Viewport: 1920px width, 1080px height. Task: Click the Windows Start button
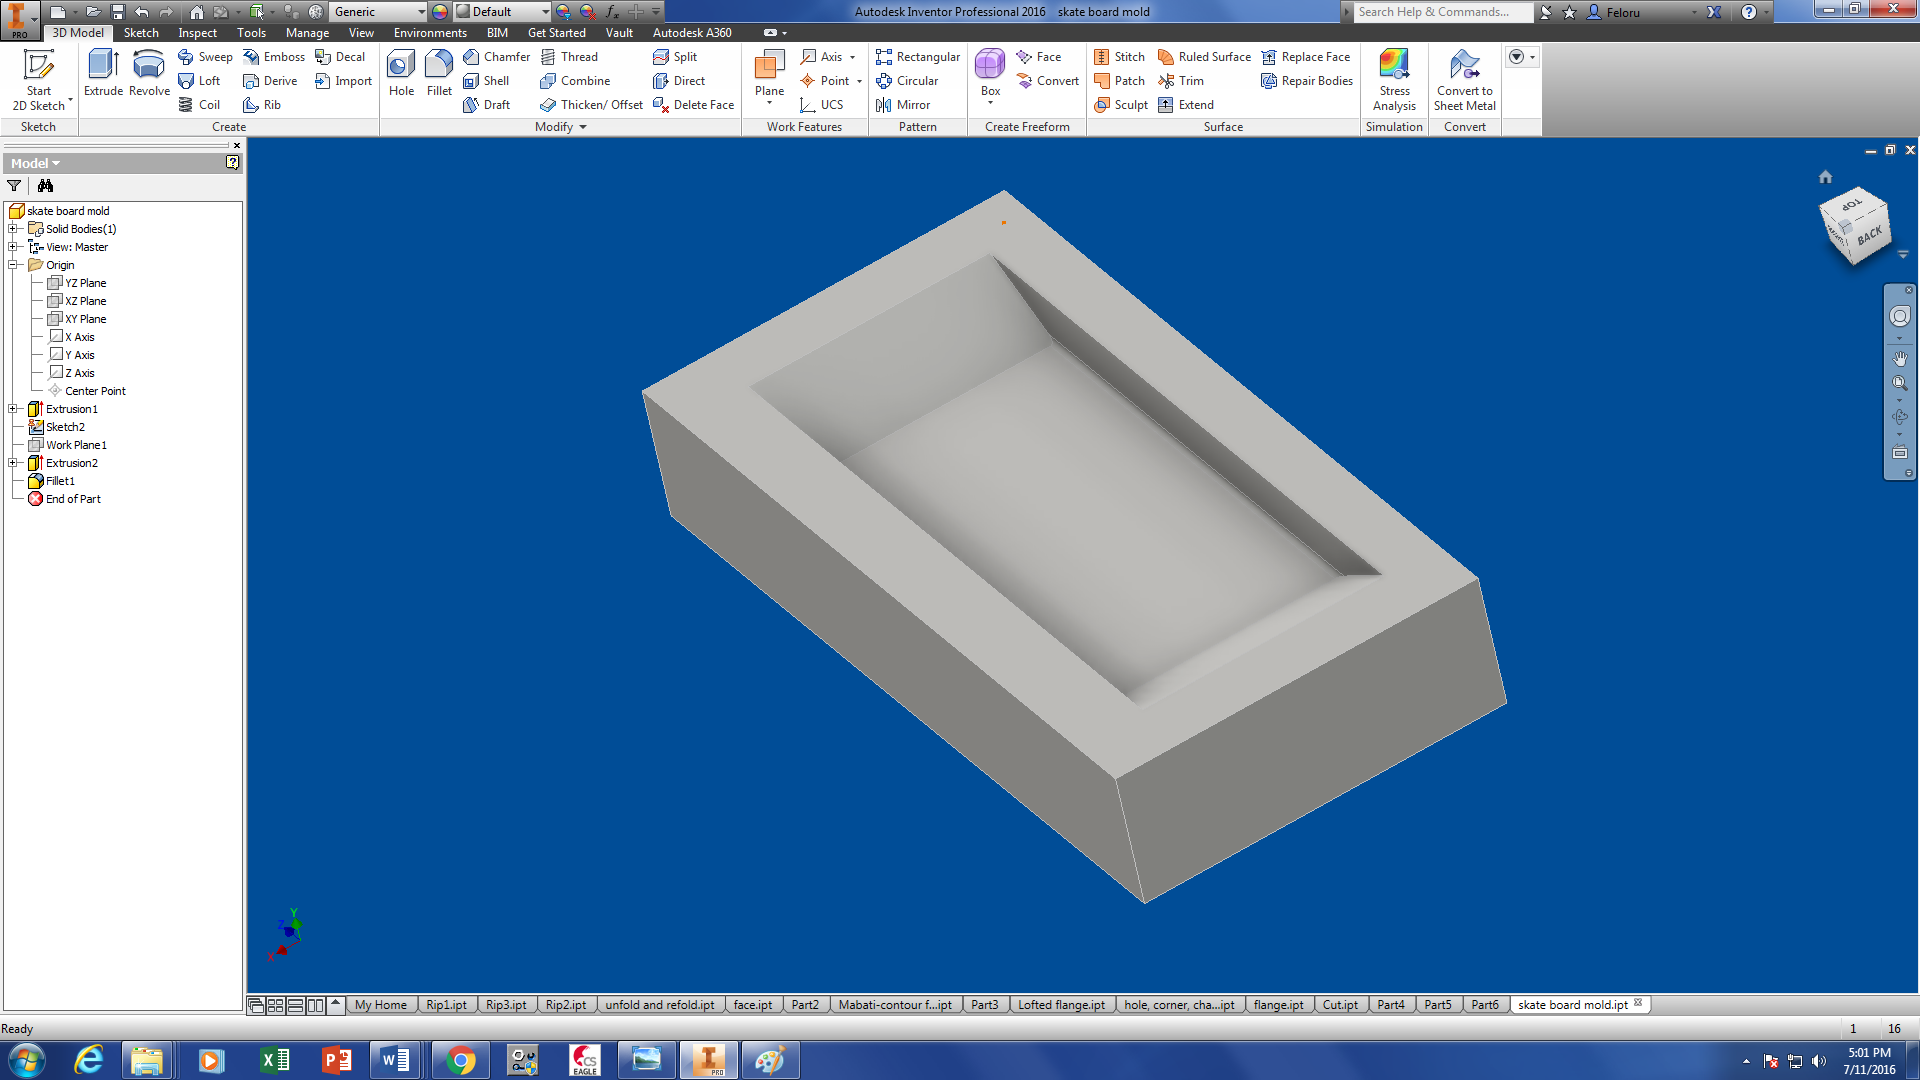(x=26, y=1060)
